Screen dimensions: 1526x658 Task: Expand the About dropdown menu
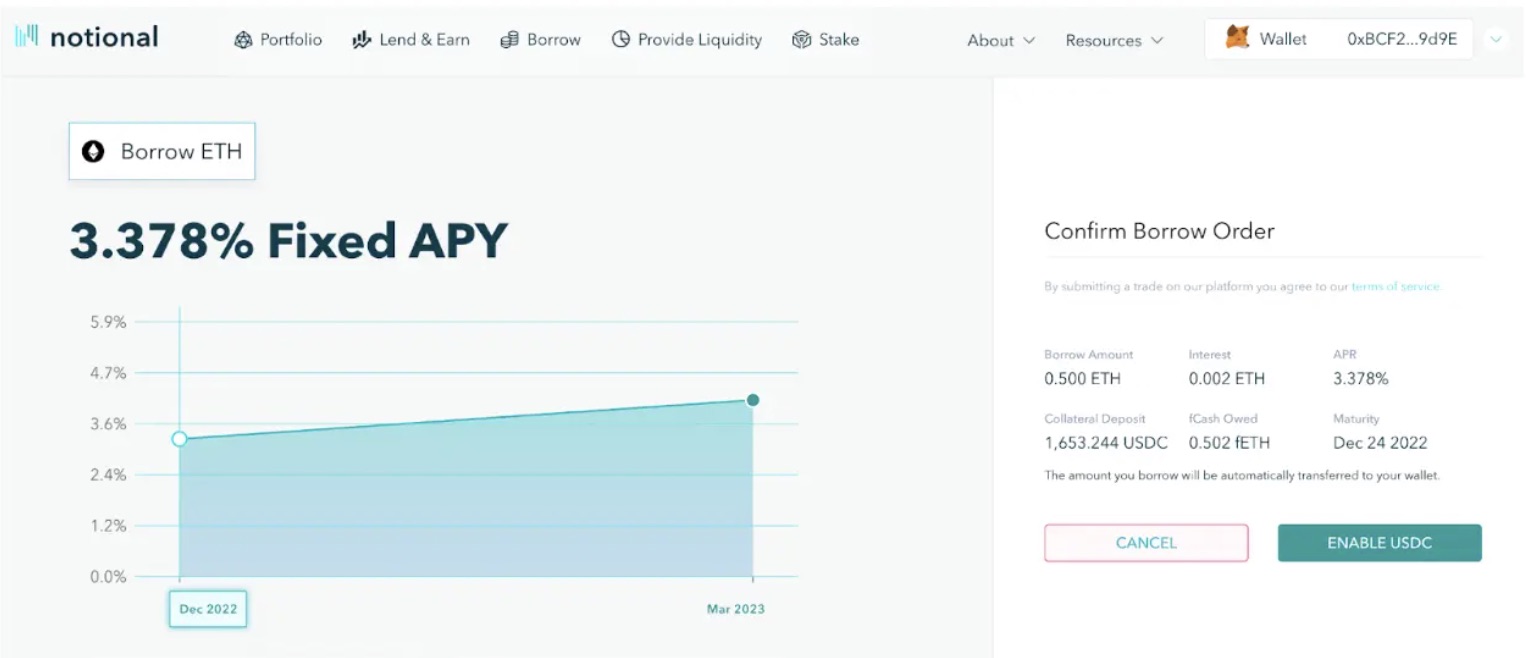[1001, 41]
